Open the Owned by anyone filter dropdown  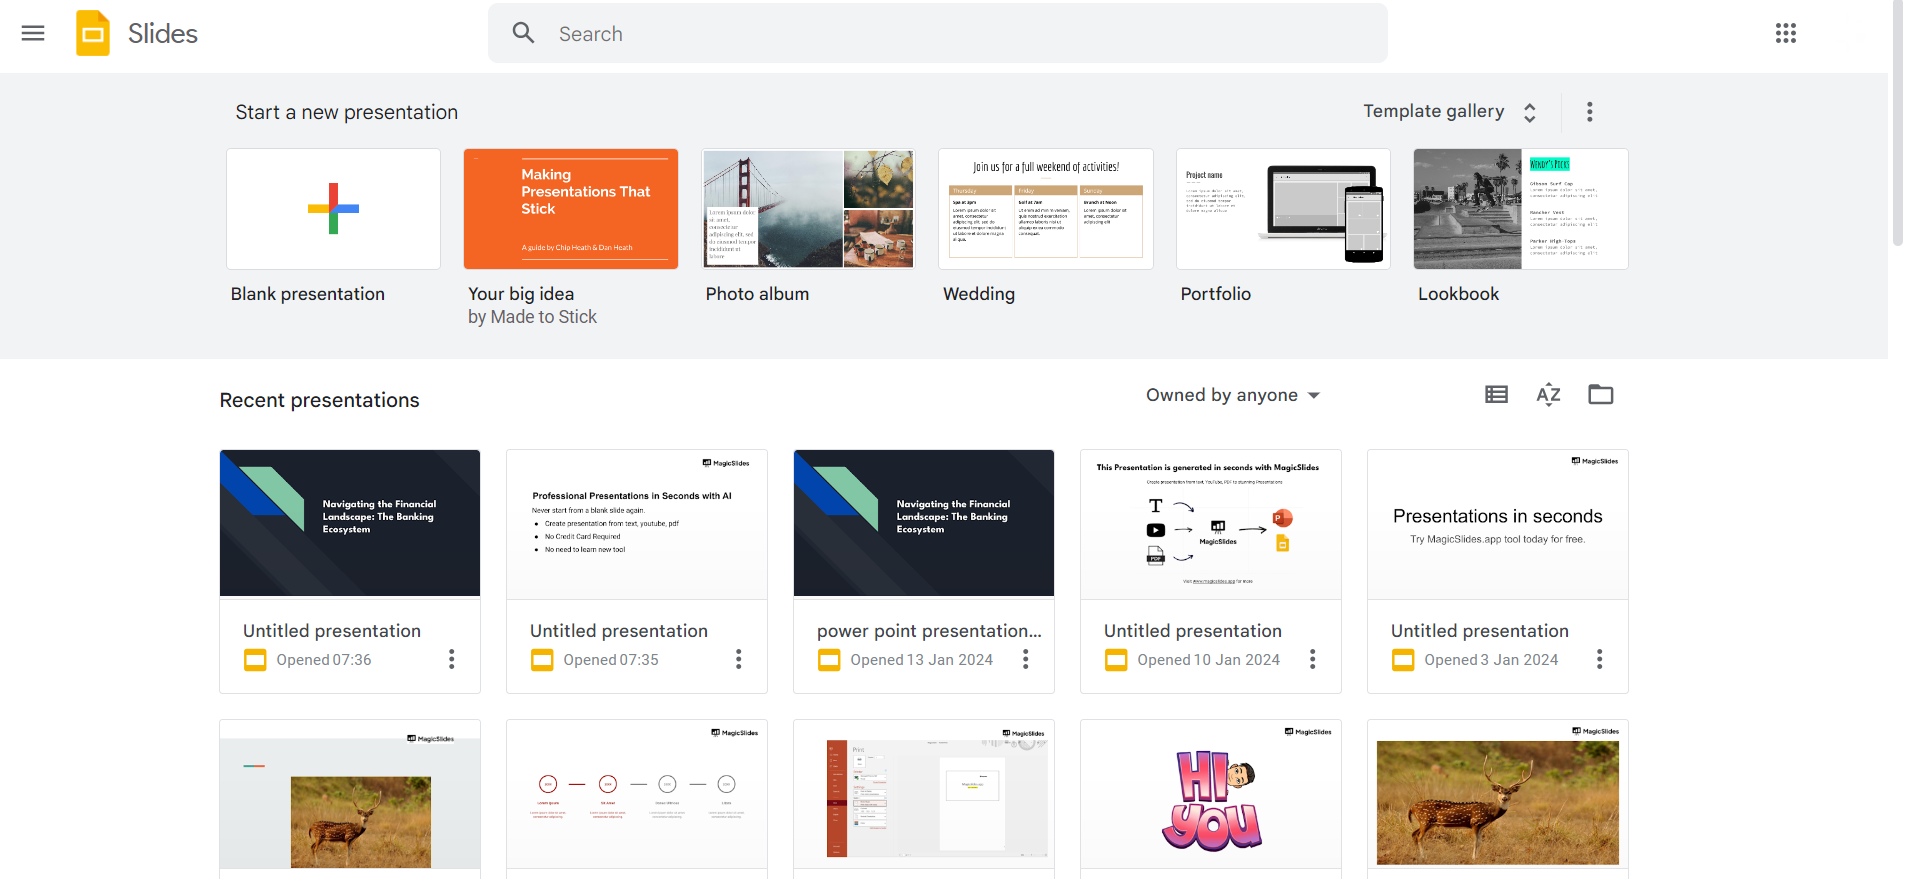click(x=1233, y=395)
